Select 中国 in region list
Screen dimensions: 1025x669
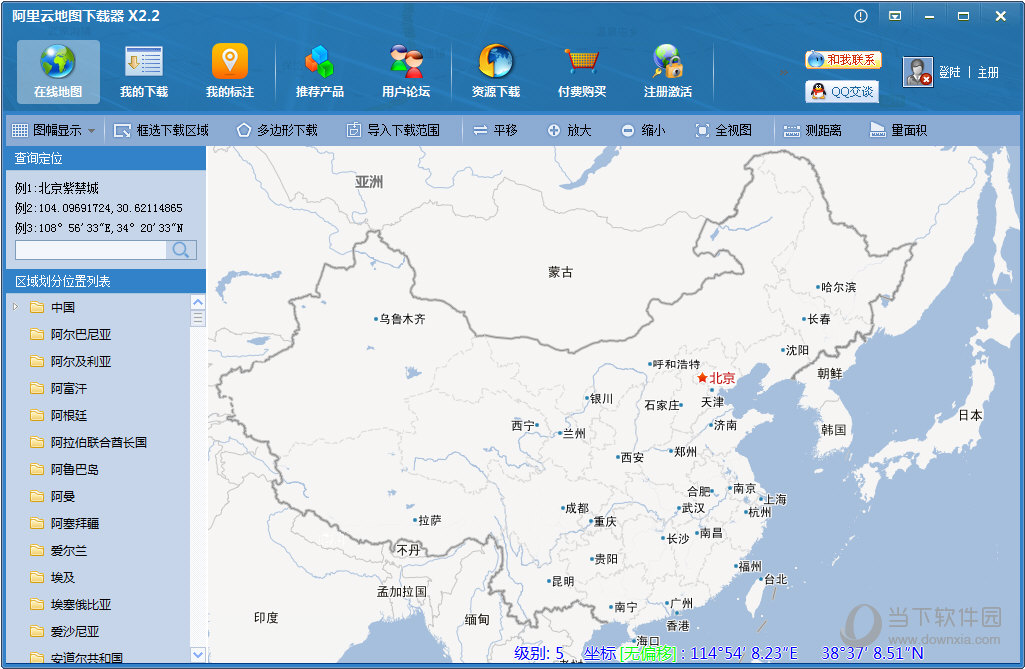(x=63, y=307)
